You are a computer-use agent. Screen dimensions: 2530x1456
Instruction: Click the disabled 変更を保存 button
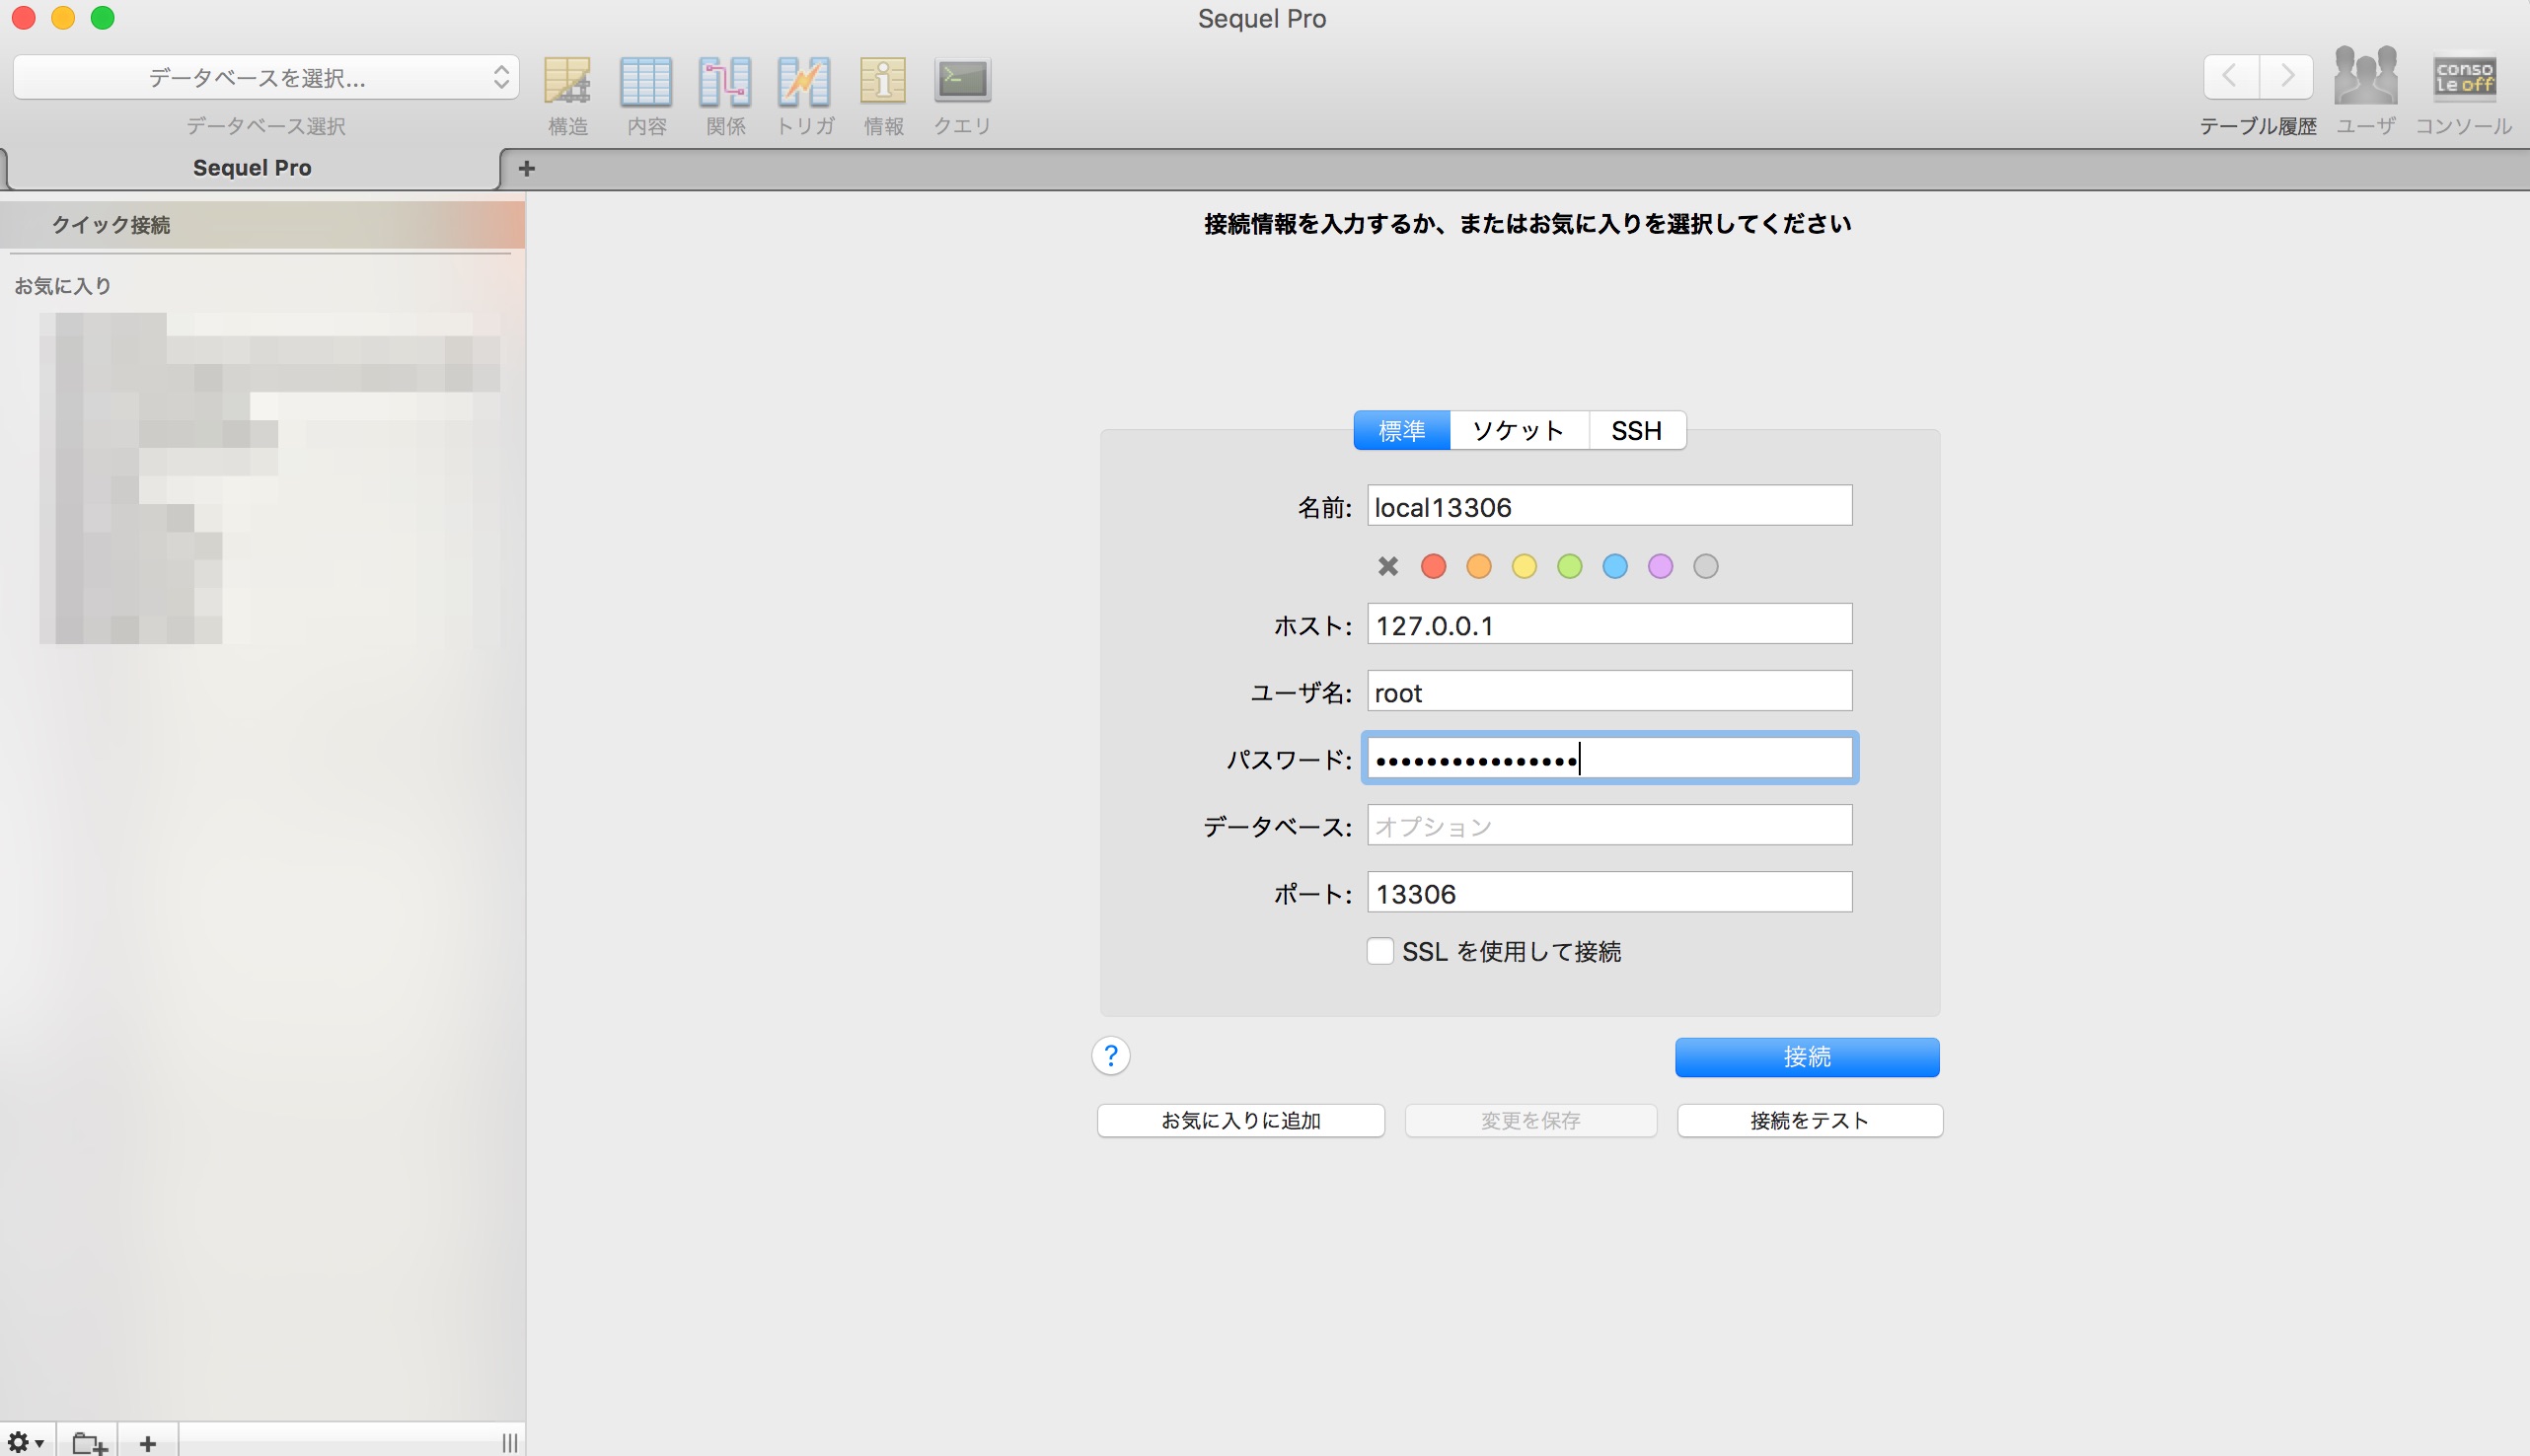pos(1530,1120)
